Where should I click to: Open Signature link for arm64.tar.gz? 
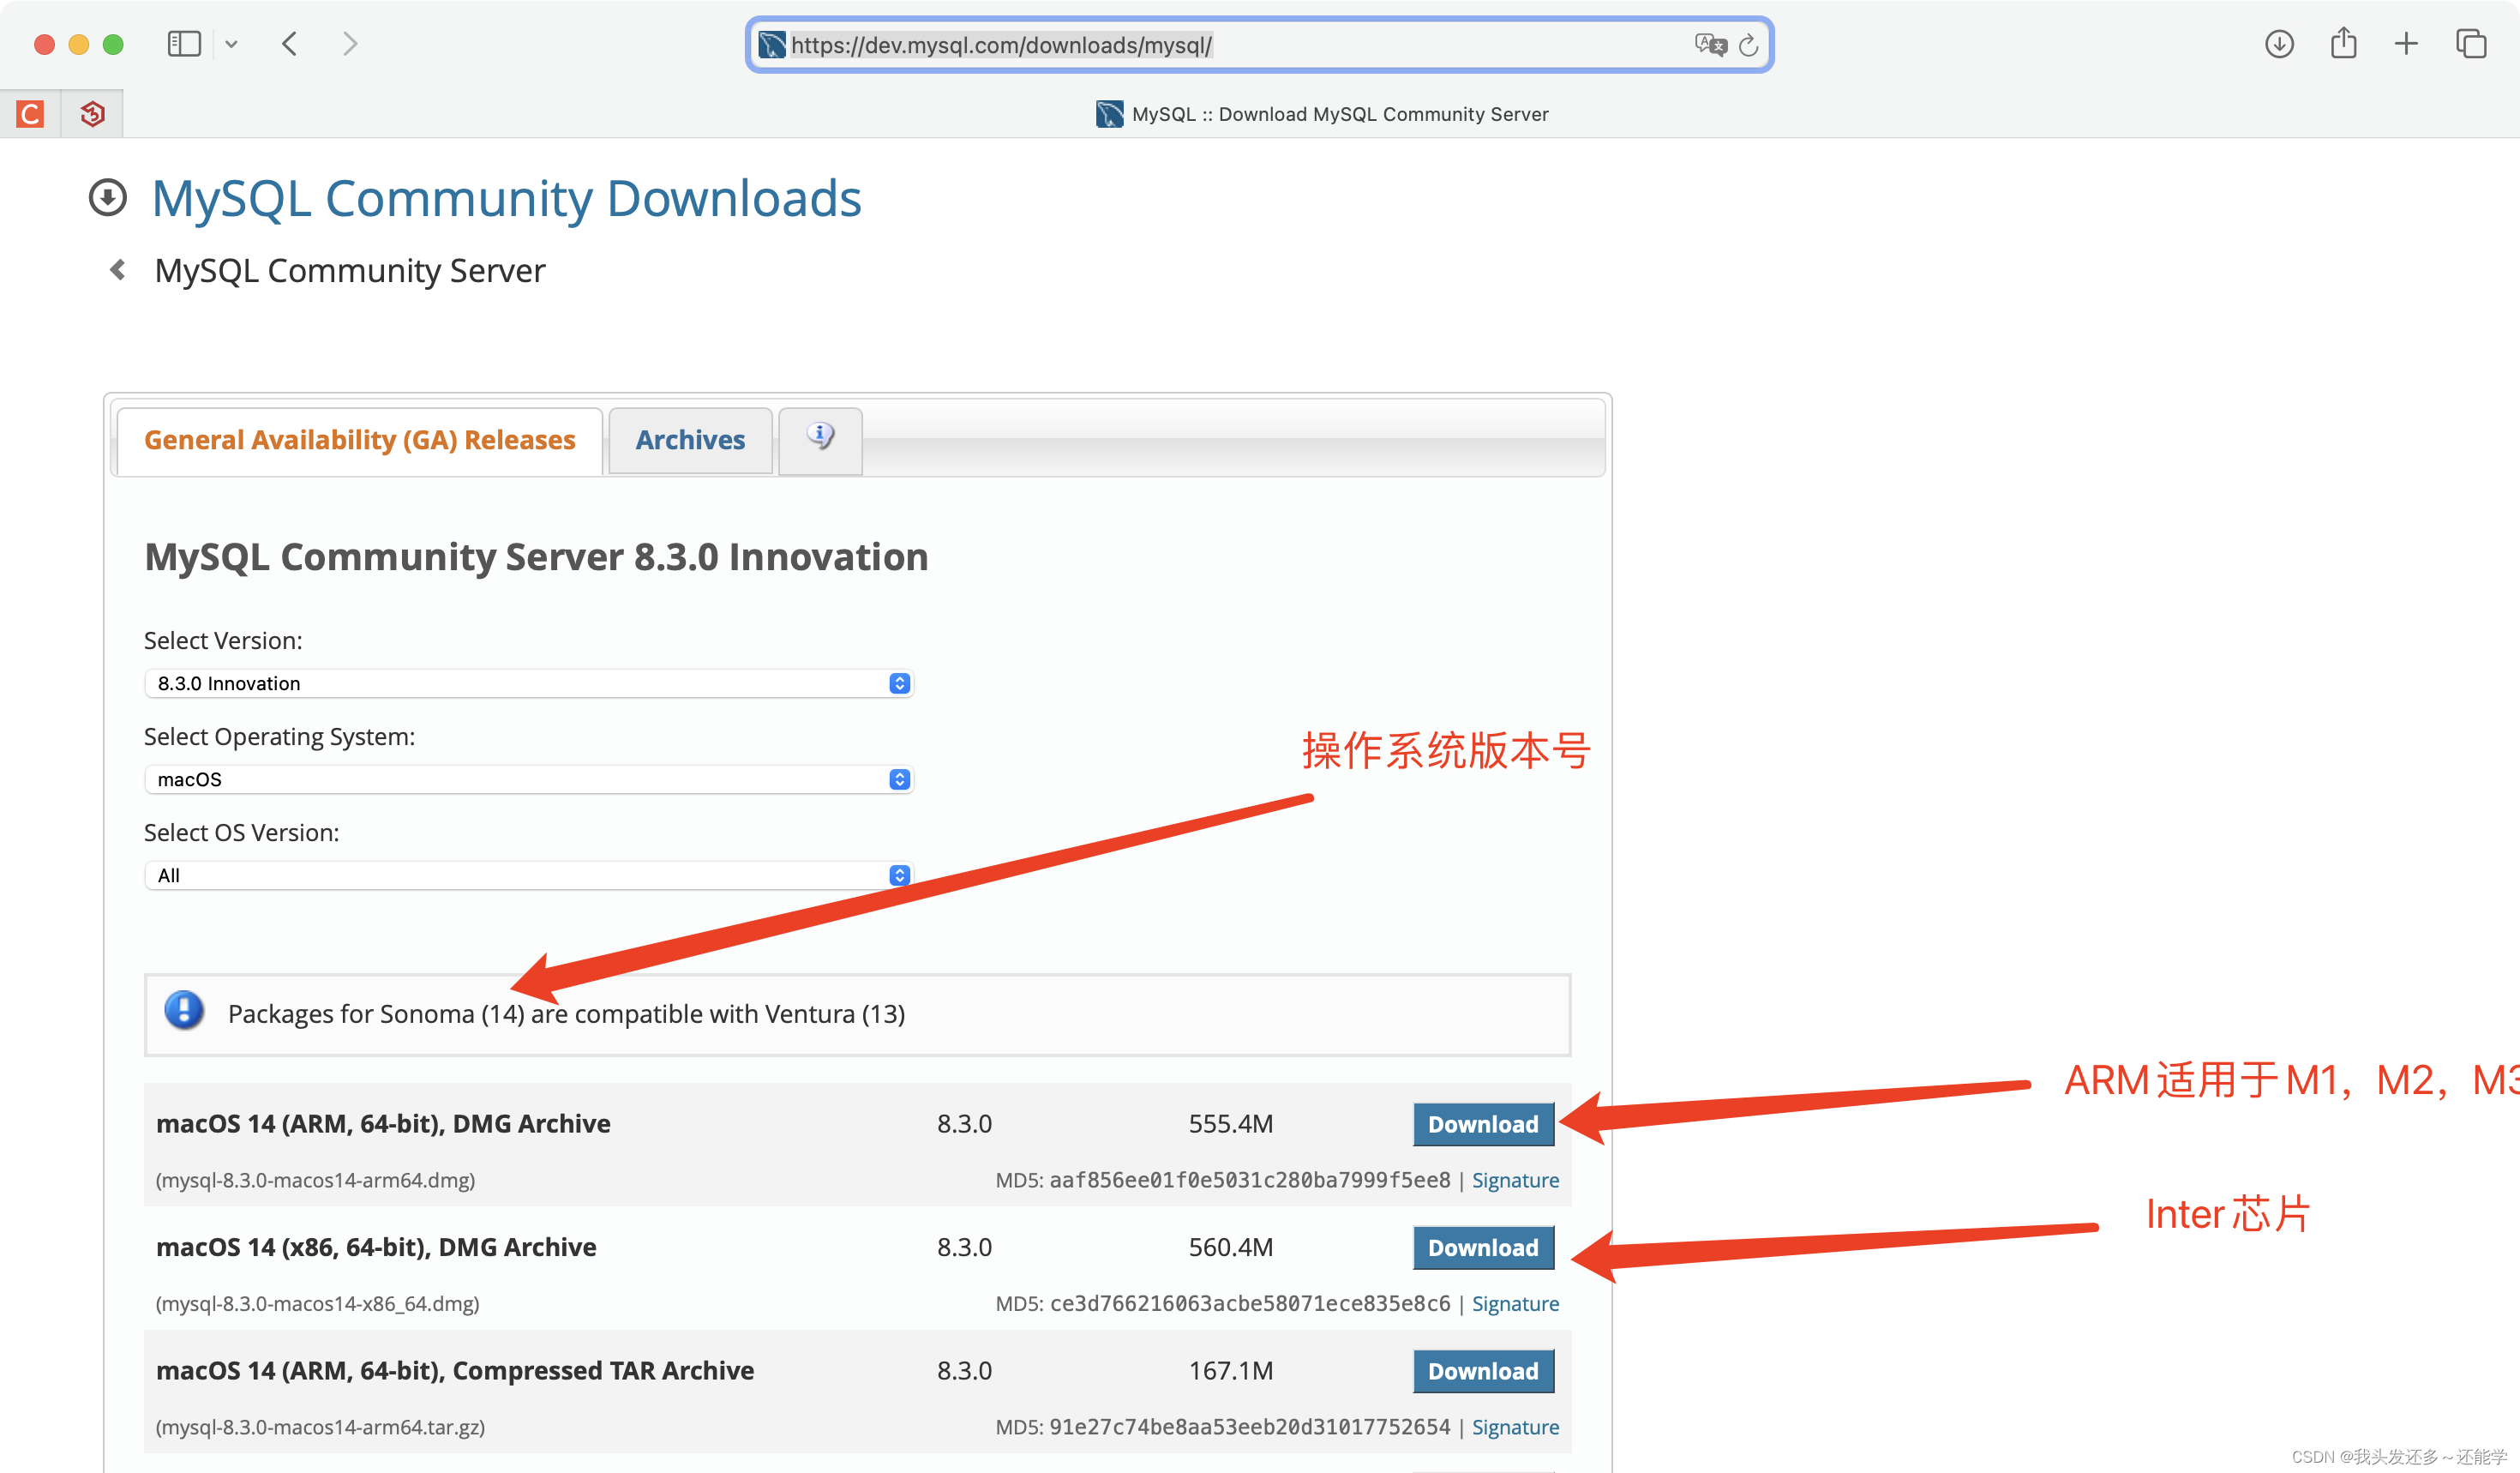click(1515, 1427)
